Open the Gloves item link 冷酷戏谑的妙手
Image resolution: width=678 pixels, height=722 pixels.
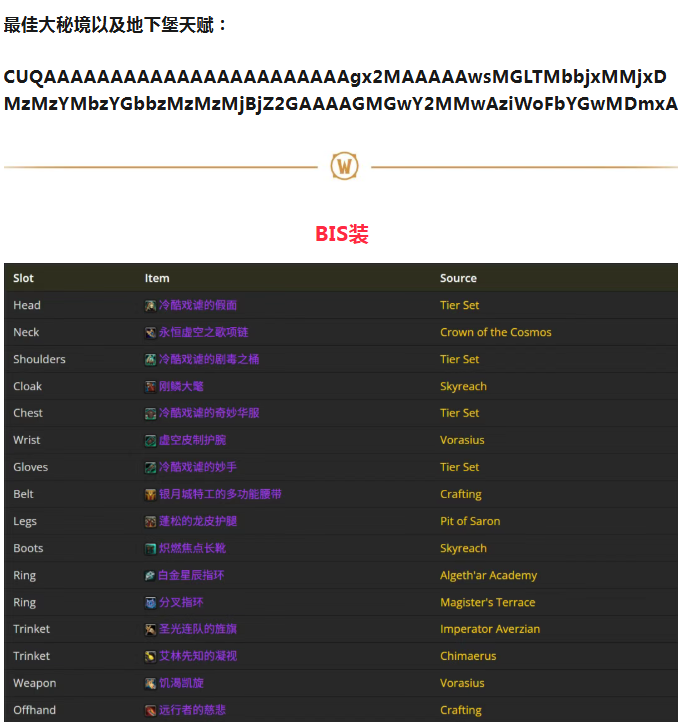pyautogui.click(x=197, y=467)
